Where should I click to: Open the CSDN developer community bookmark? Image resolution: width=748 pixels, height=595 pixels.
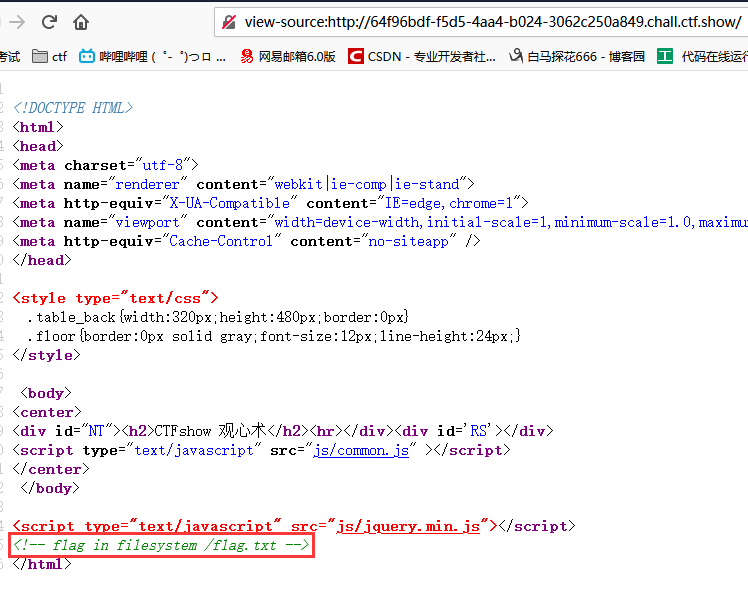[422, 57]
